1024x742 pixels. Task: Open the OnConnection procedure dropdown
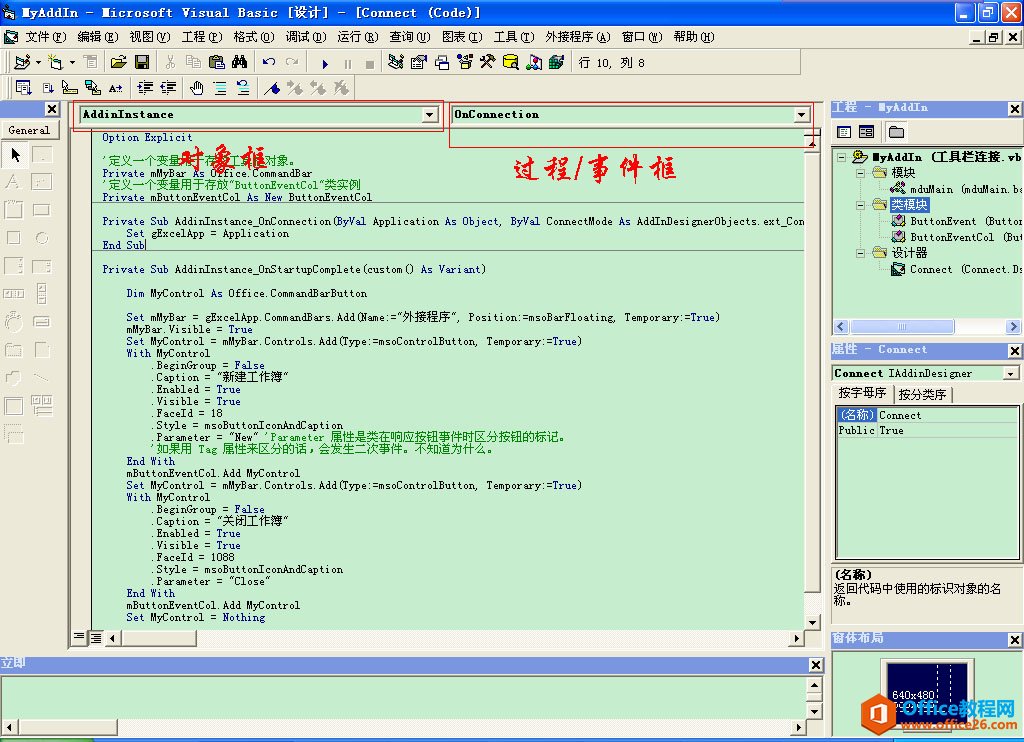click(x=801, y=114)
